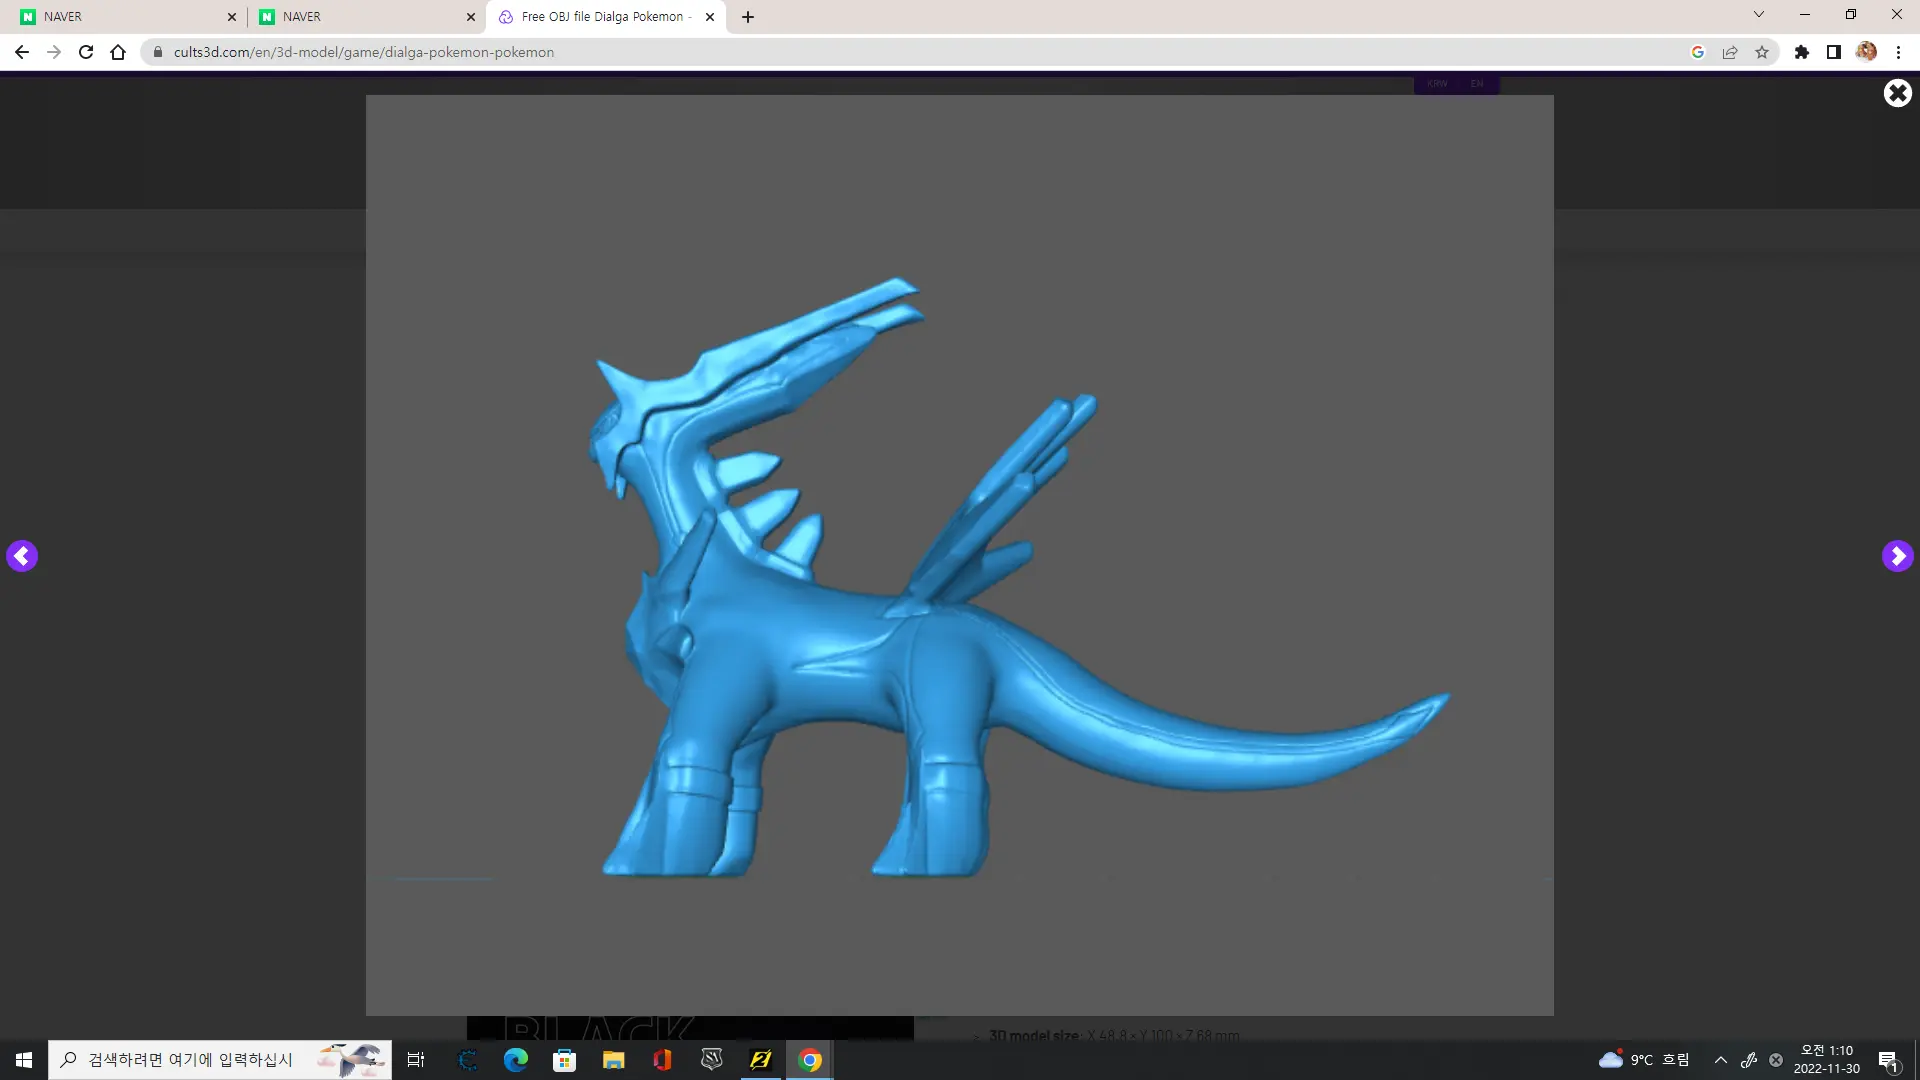Viewport: 1920px width, 1080px height.
Task: Show hidden system tray icons
Action: [1721, 1060]
